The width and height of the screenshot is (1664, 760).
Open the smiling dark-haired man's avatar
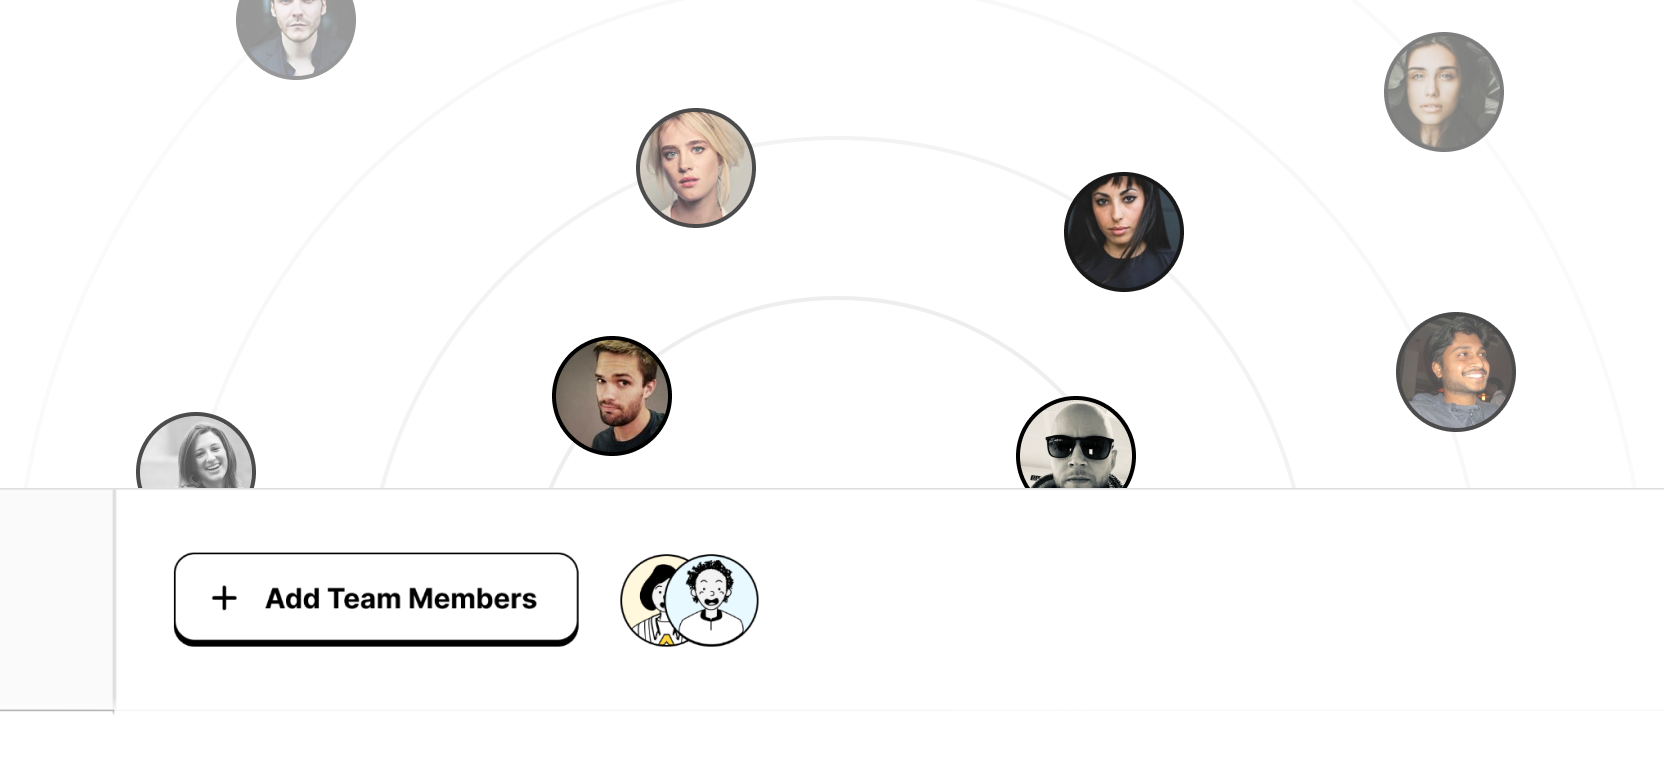click(x=1456, y=372)
